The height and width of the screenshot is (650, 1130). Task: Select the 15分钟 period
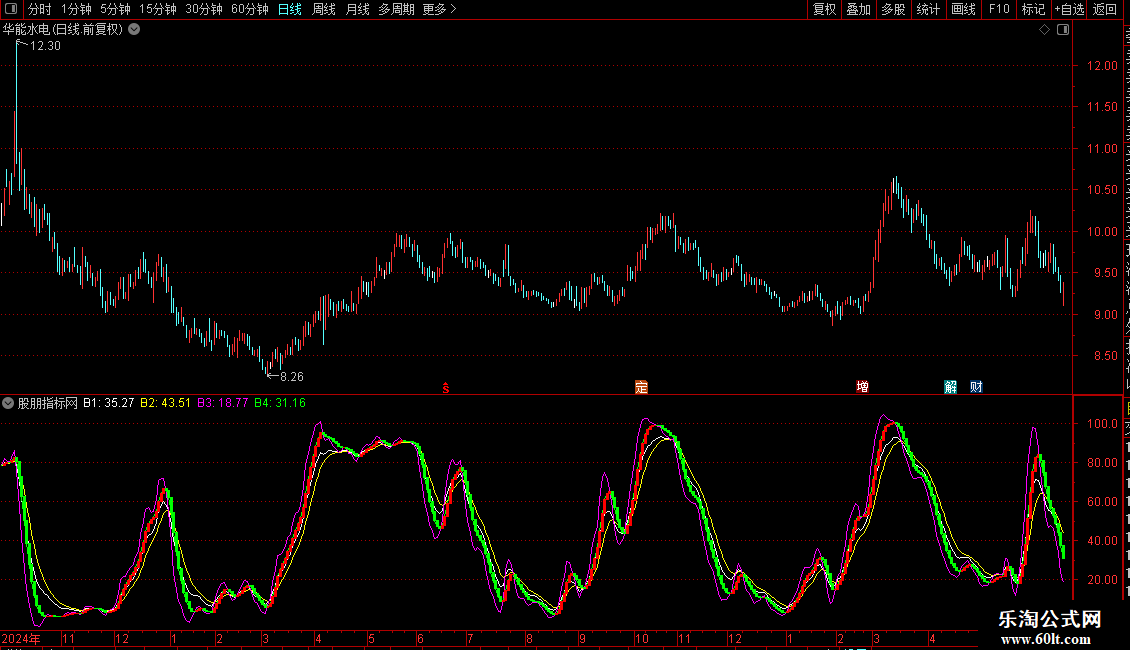tap(158, 9)
